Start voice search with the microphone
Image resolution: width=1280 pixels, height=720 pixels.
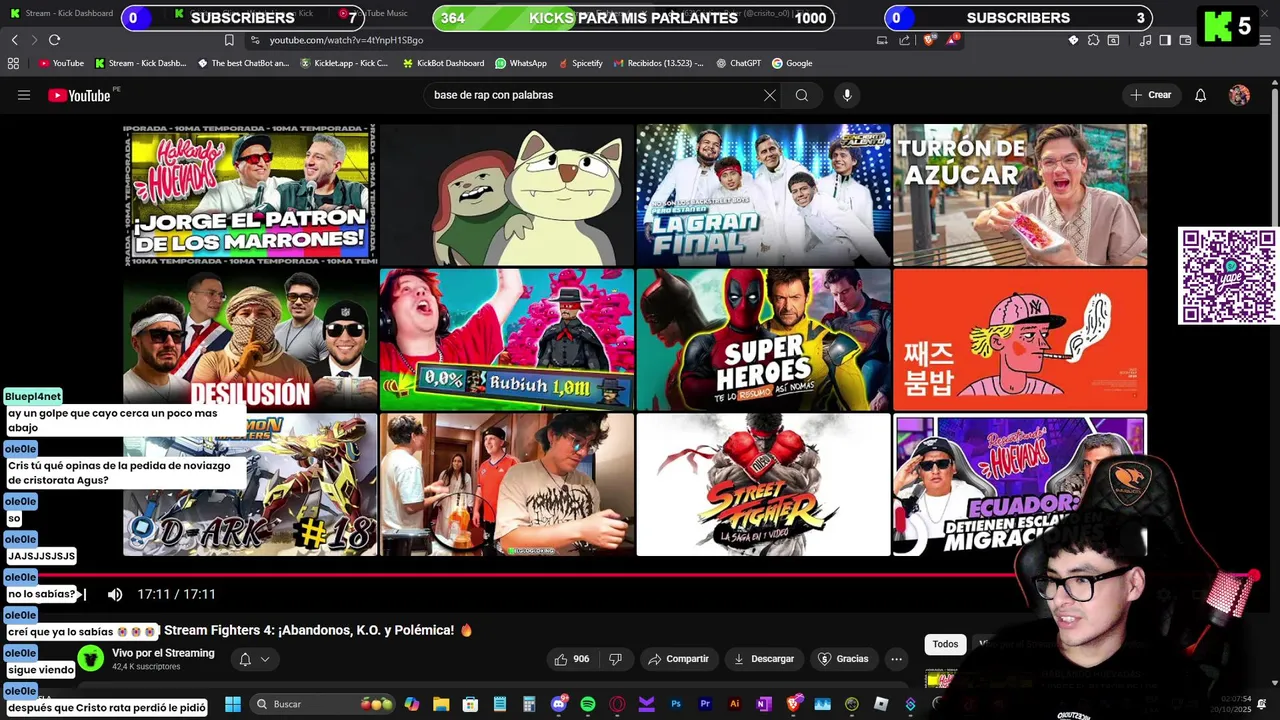(847, 95)
